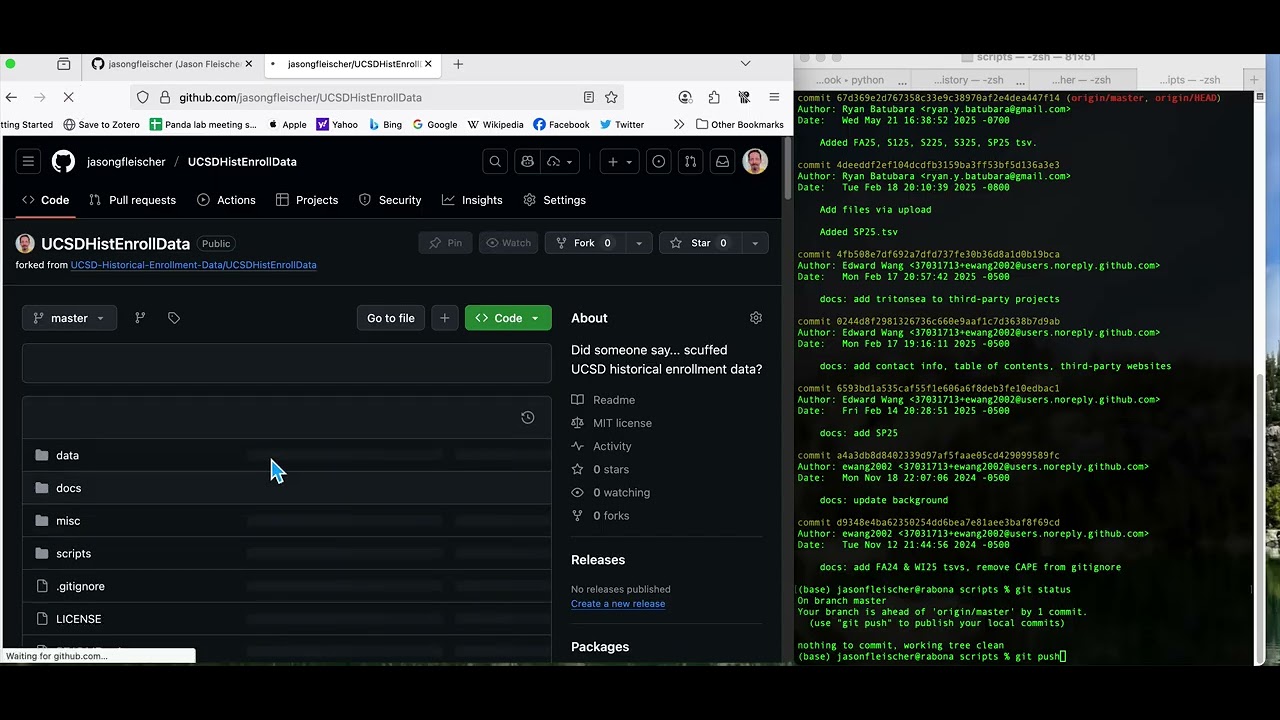Open Add file plus button
This screenshot has width=1280, height=720.
coord(445,318)
